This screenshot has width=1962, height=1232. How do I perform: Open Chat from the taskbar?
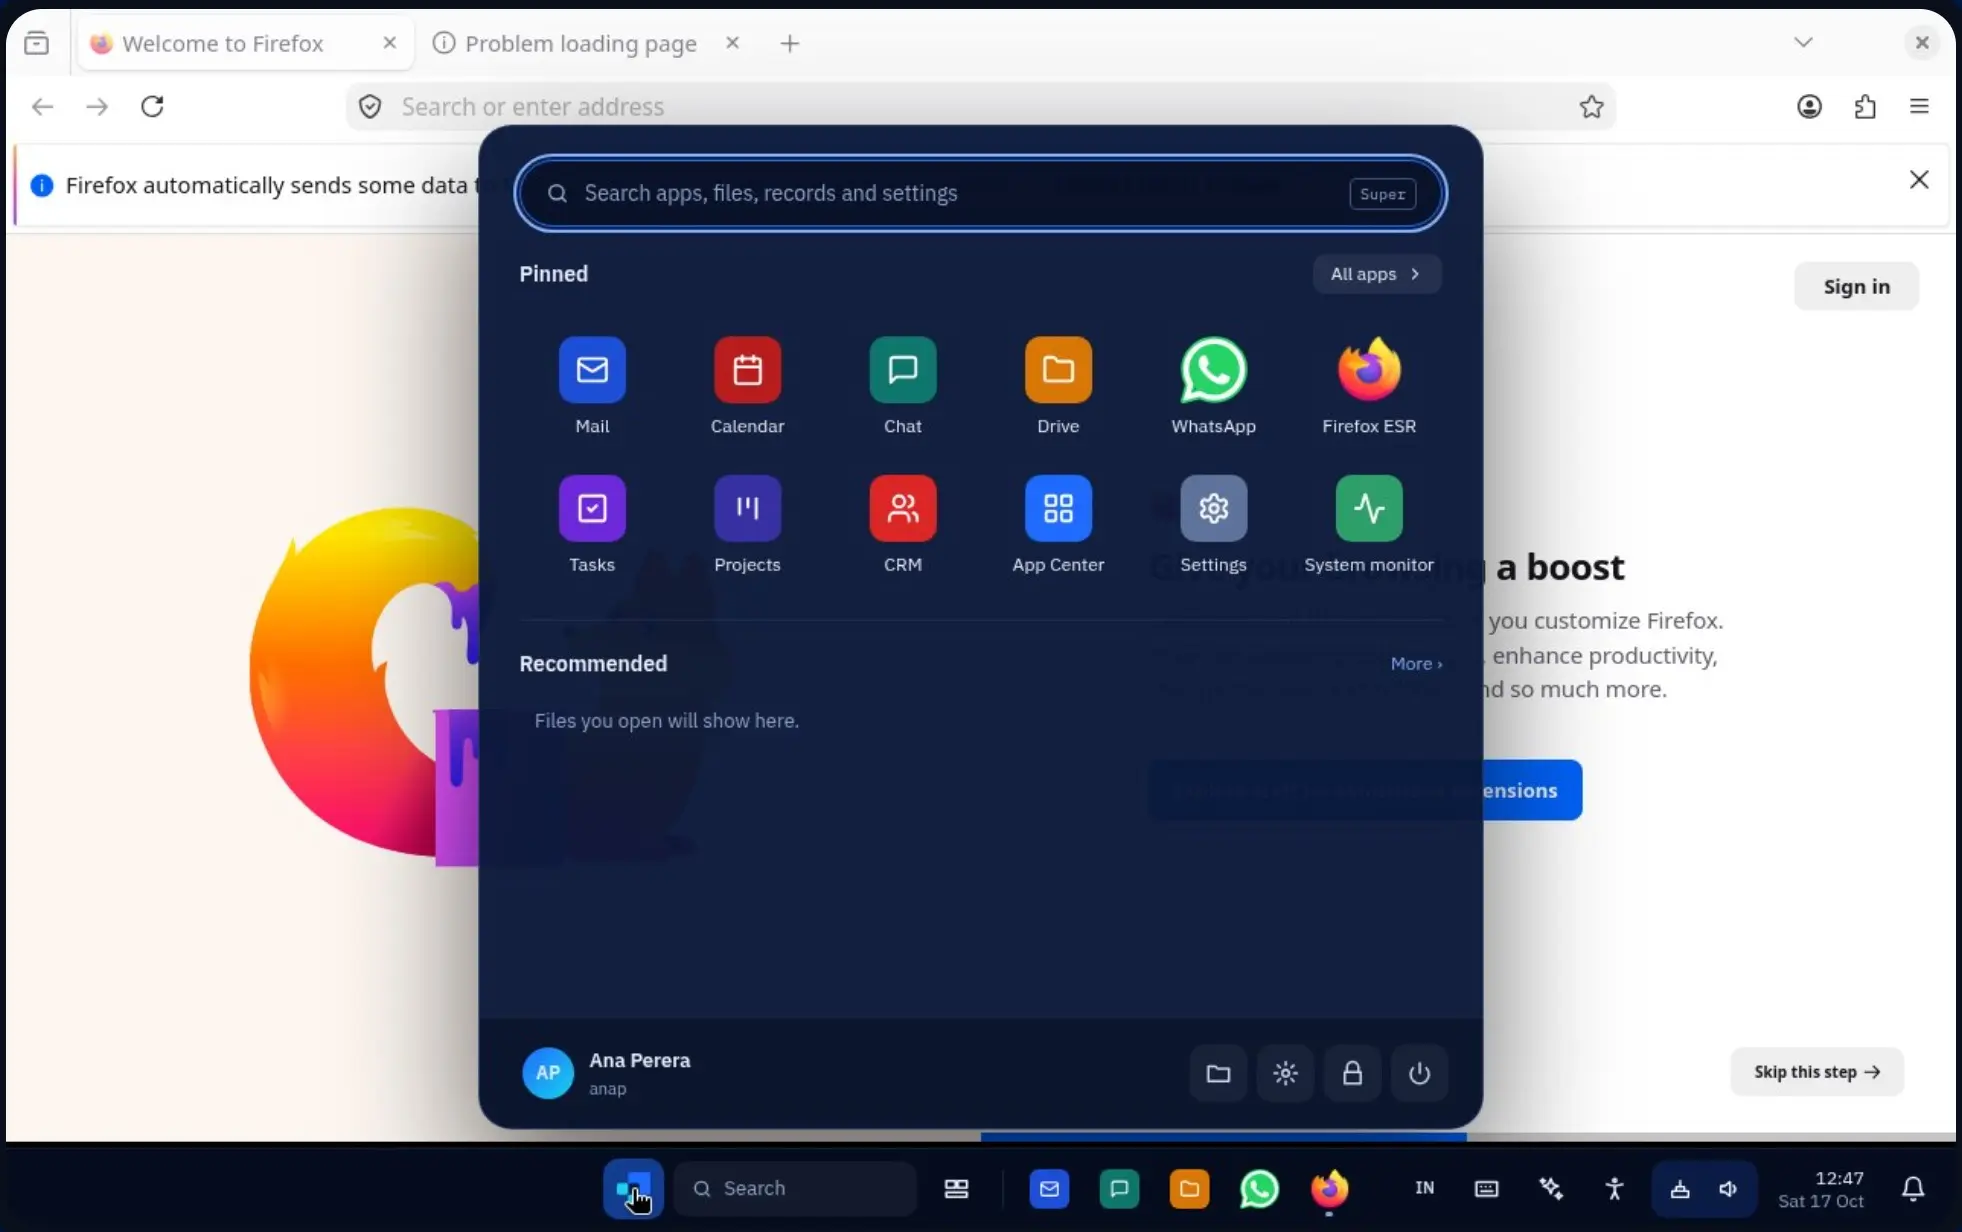(1119, 1189)
